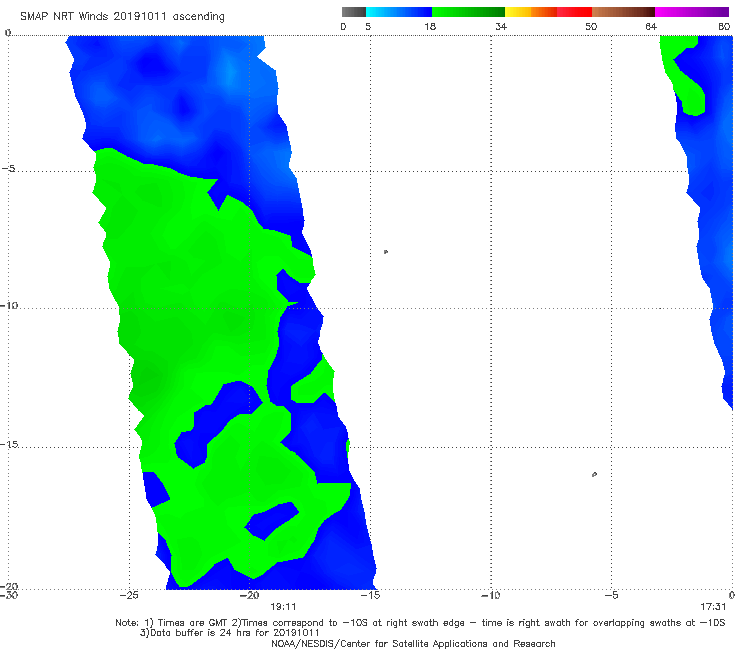
Task: Click the latitude axis label '-15' on left
Action: pyautogui.click(x=9, y=445)
